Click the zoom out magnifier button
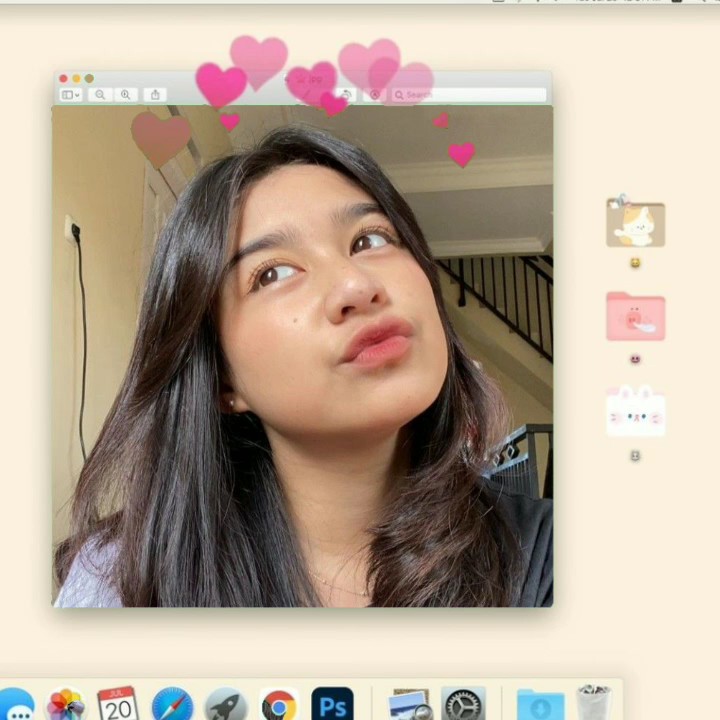Screen dimensions: 720x720 (99, 95)
